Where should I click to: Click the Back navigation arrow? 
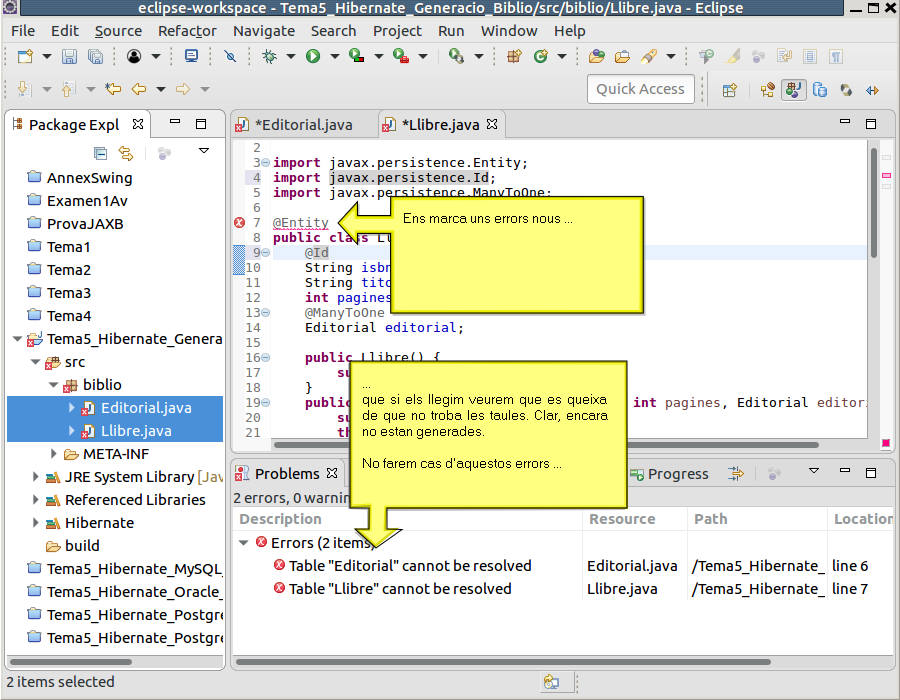click(x=139, y=89)
